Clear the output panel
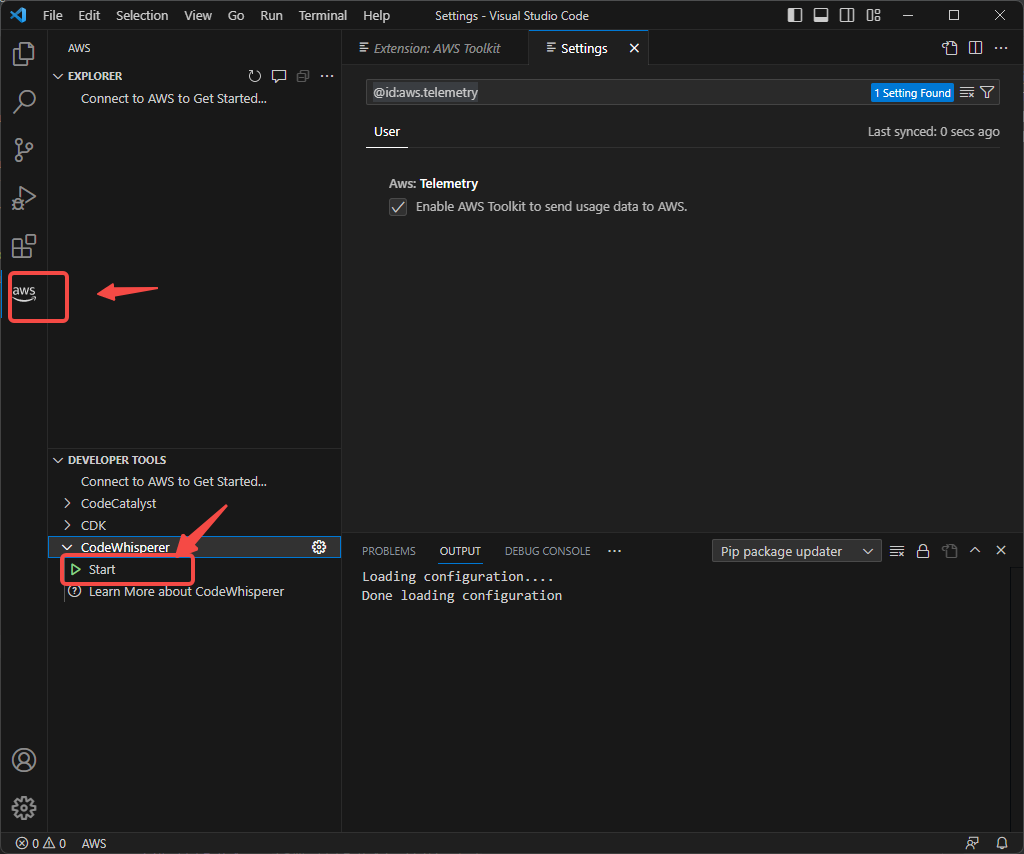This screenshot has width=1024, height=854. point(897,551)
